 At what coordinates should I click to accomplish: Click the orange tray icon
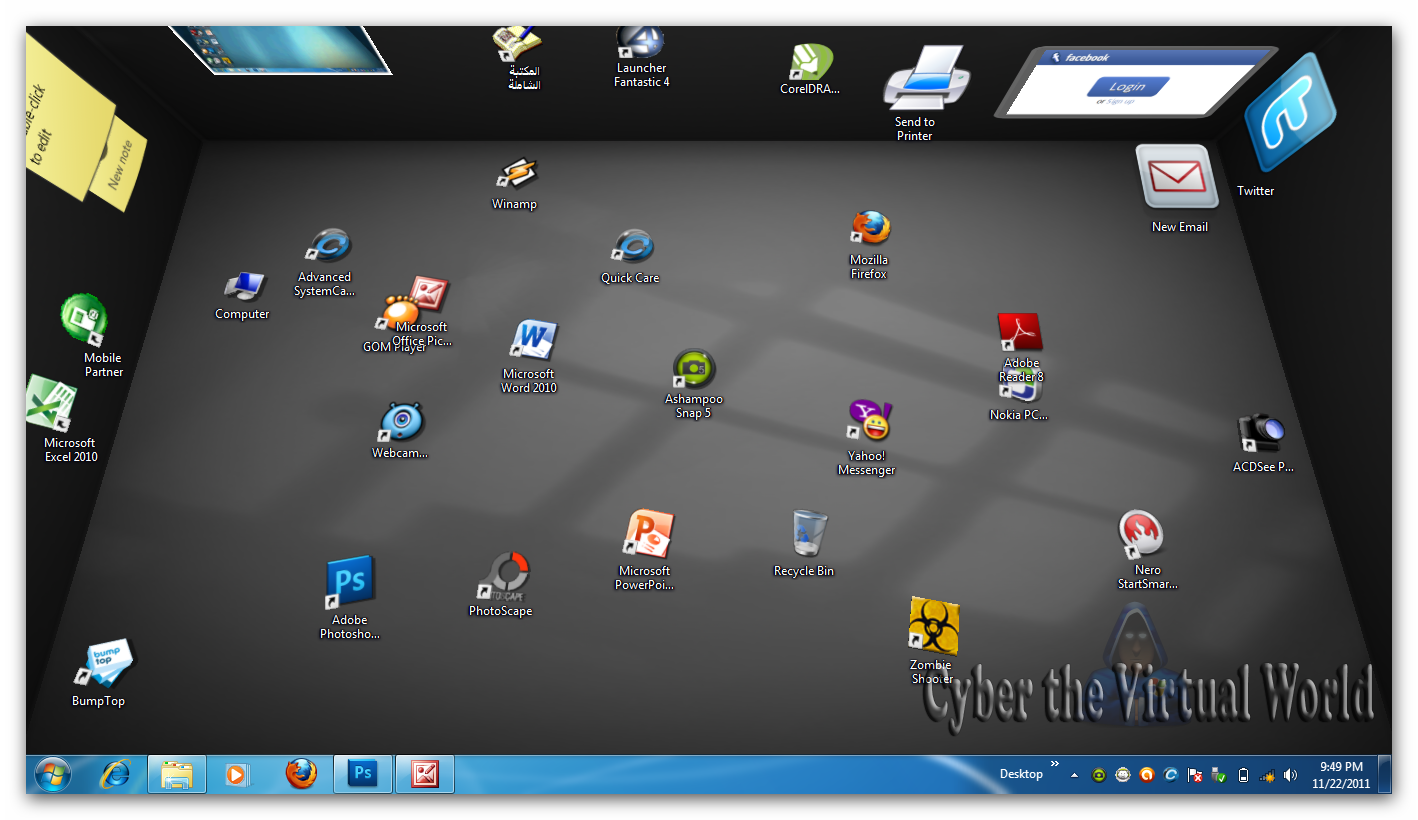pos(1147,775)
